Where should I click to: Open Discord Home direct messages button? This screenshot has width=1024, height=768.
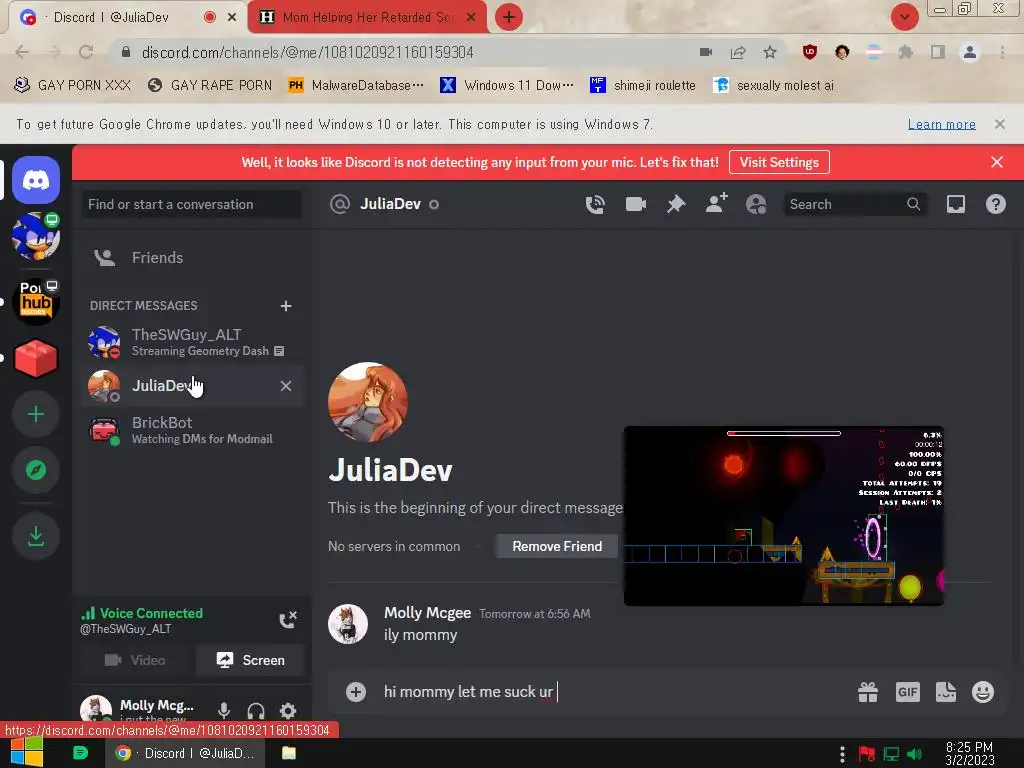click(36, 180)
